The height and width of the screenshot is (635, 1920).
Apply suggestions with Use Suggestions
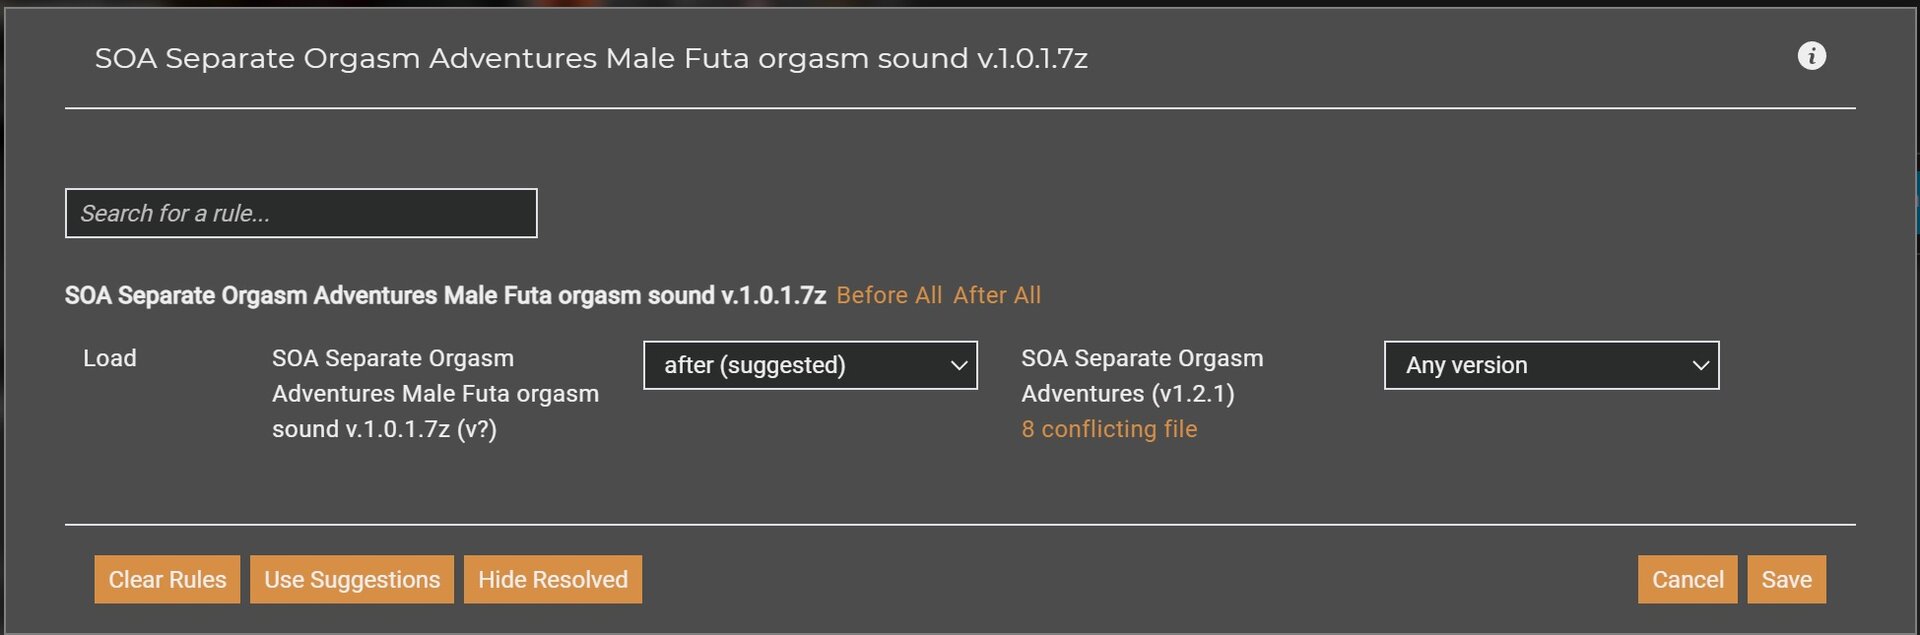point(351,579)
